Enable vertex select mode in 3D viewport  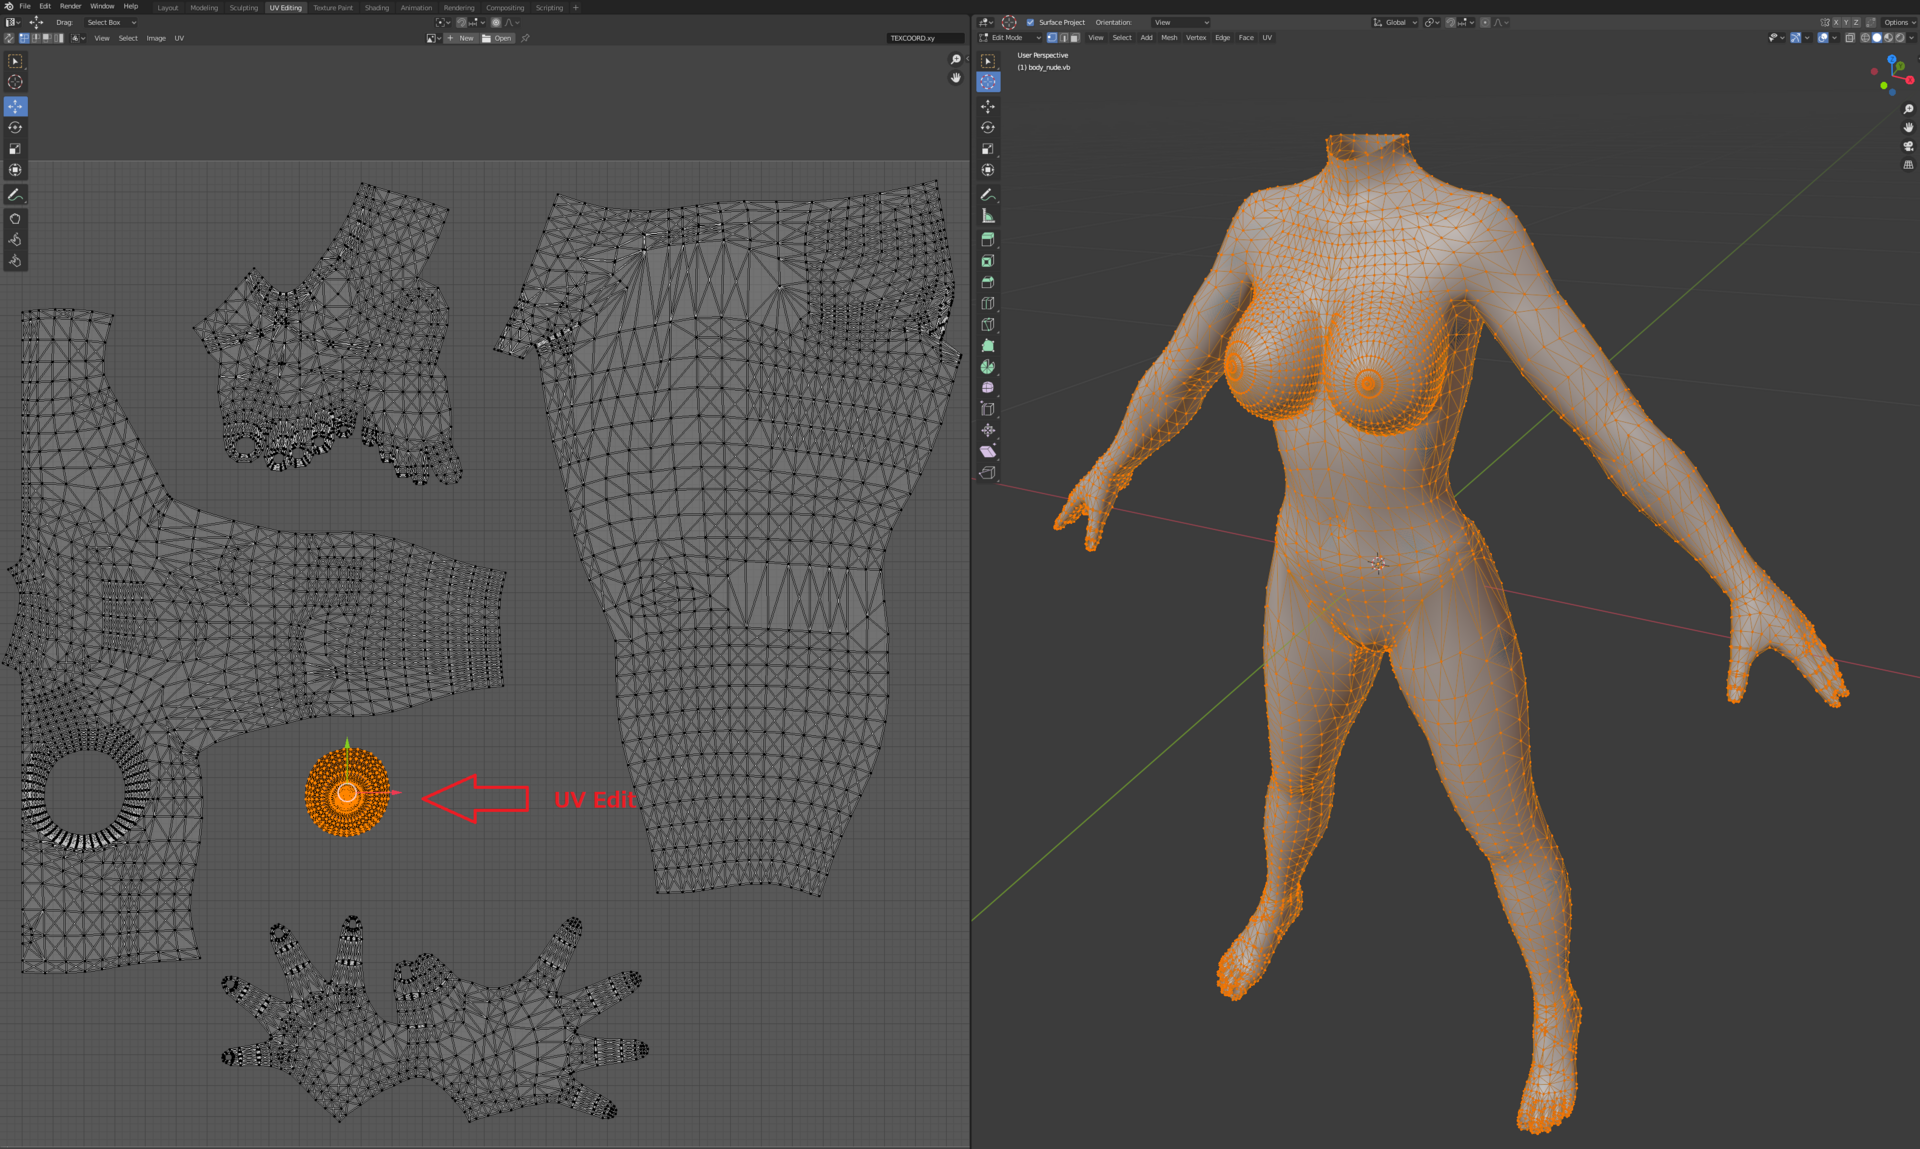coord(1051,38)
